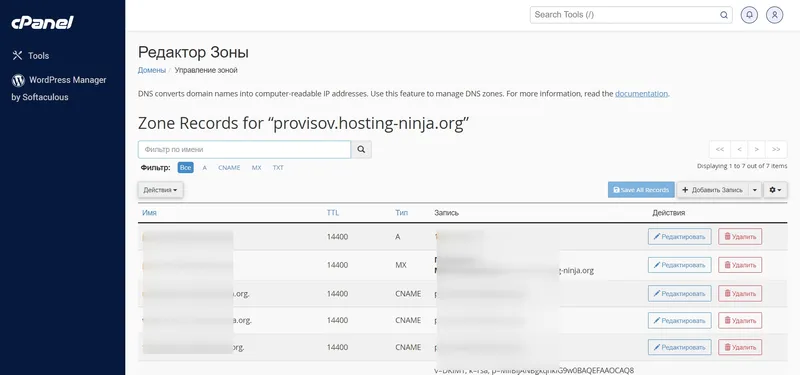Click the cPanel logo
Viewport: 800px width, 375px height.
[42, 22]
